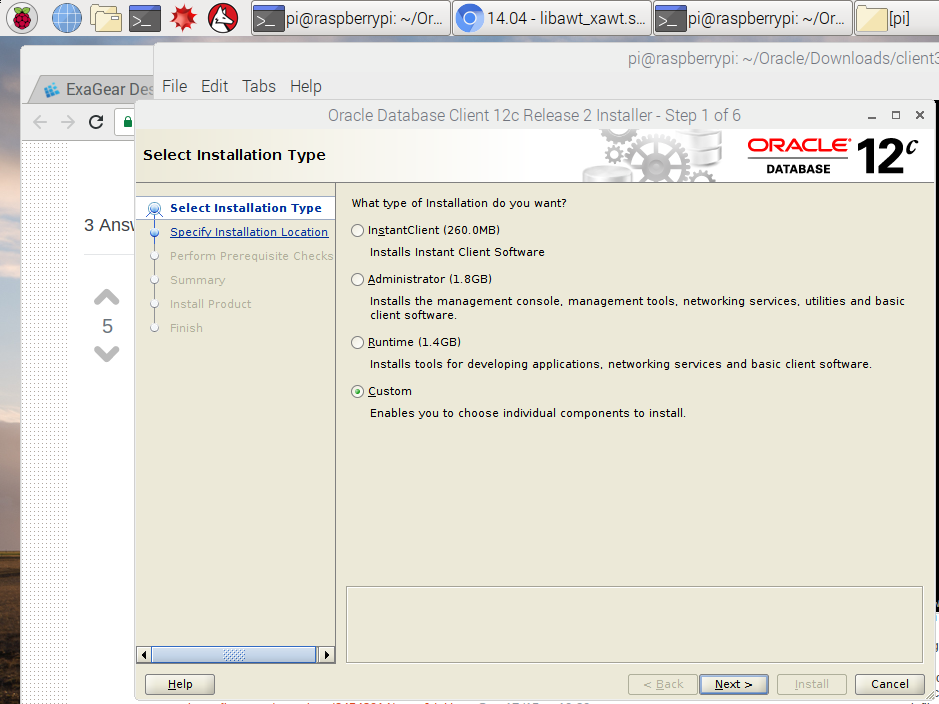
Task: Go to Specify Installation Location step link
Action: pyautogui.click(x=249, y=232)
